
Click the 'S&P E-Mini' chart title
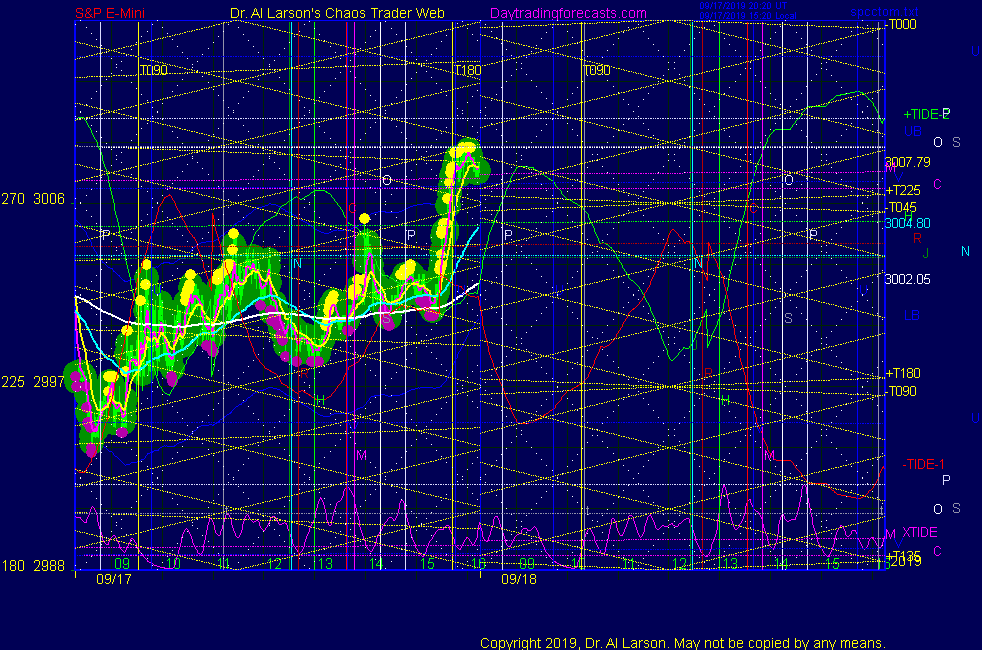tap(110, 13)
